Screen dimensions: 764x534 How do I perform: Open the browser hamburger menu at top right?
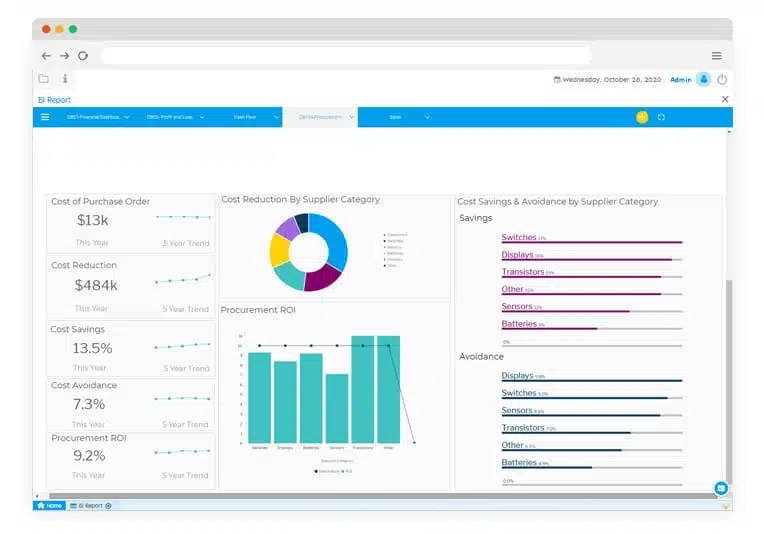tap(716, 56)
